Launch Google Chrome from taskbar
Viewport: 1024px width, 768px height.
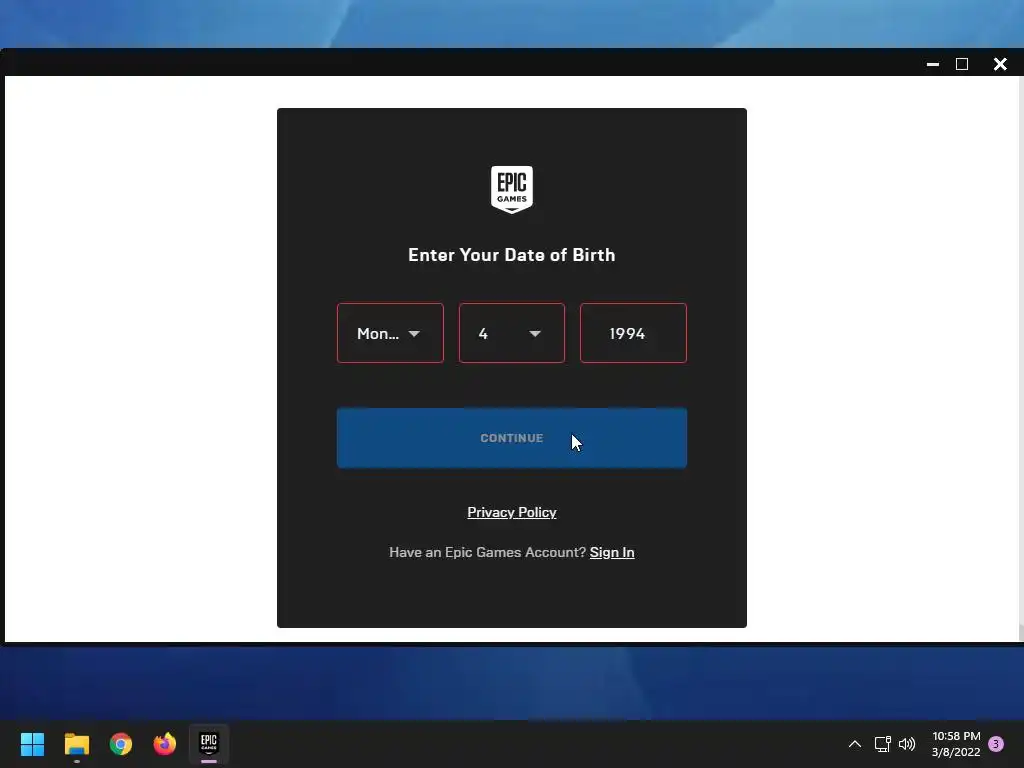121,744
